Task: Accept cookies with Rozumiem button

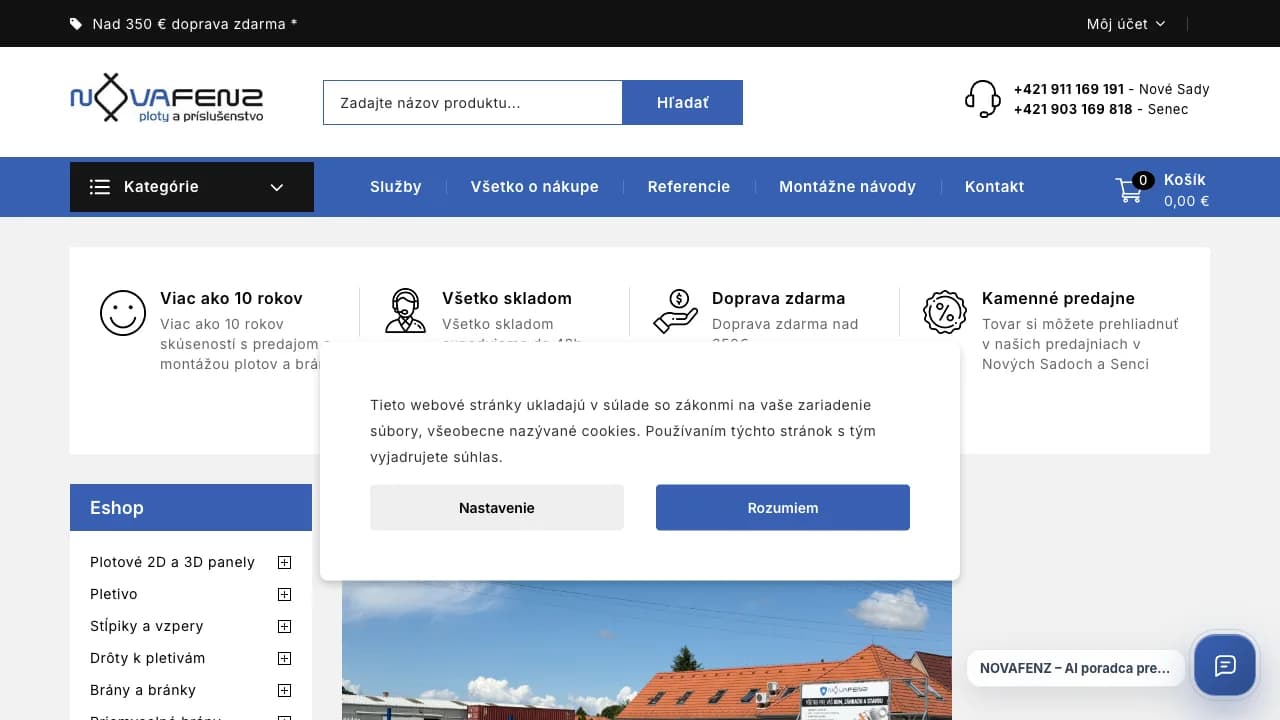Action: click(x=783, y=508)
